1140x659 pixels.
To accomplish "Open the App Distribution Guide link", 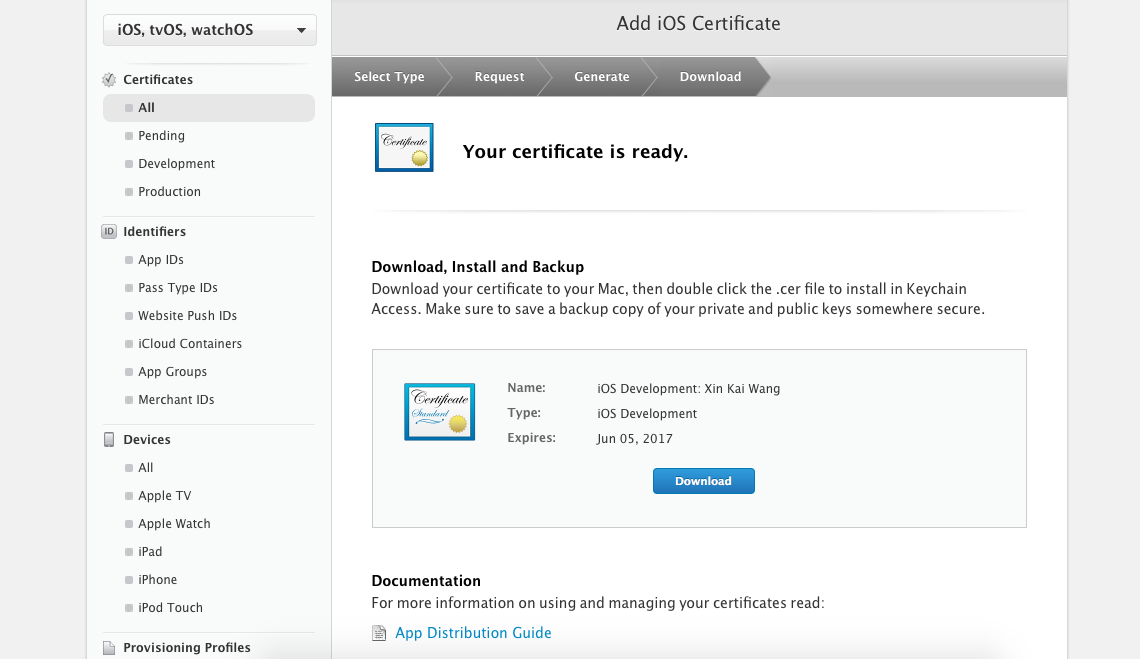I will coord(473,633).
